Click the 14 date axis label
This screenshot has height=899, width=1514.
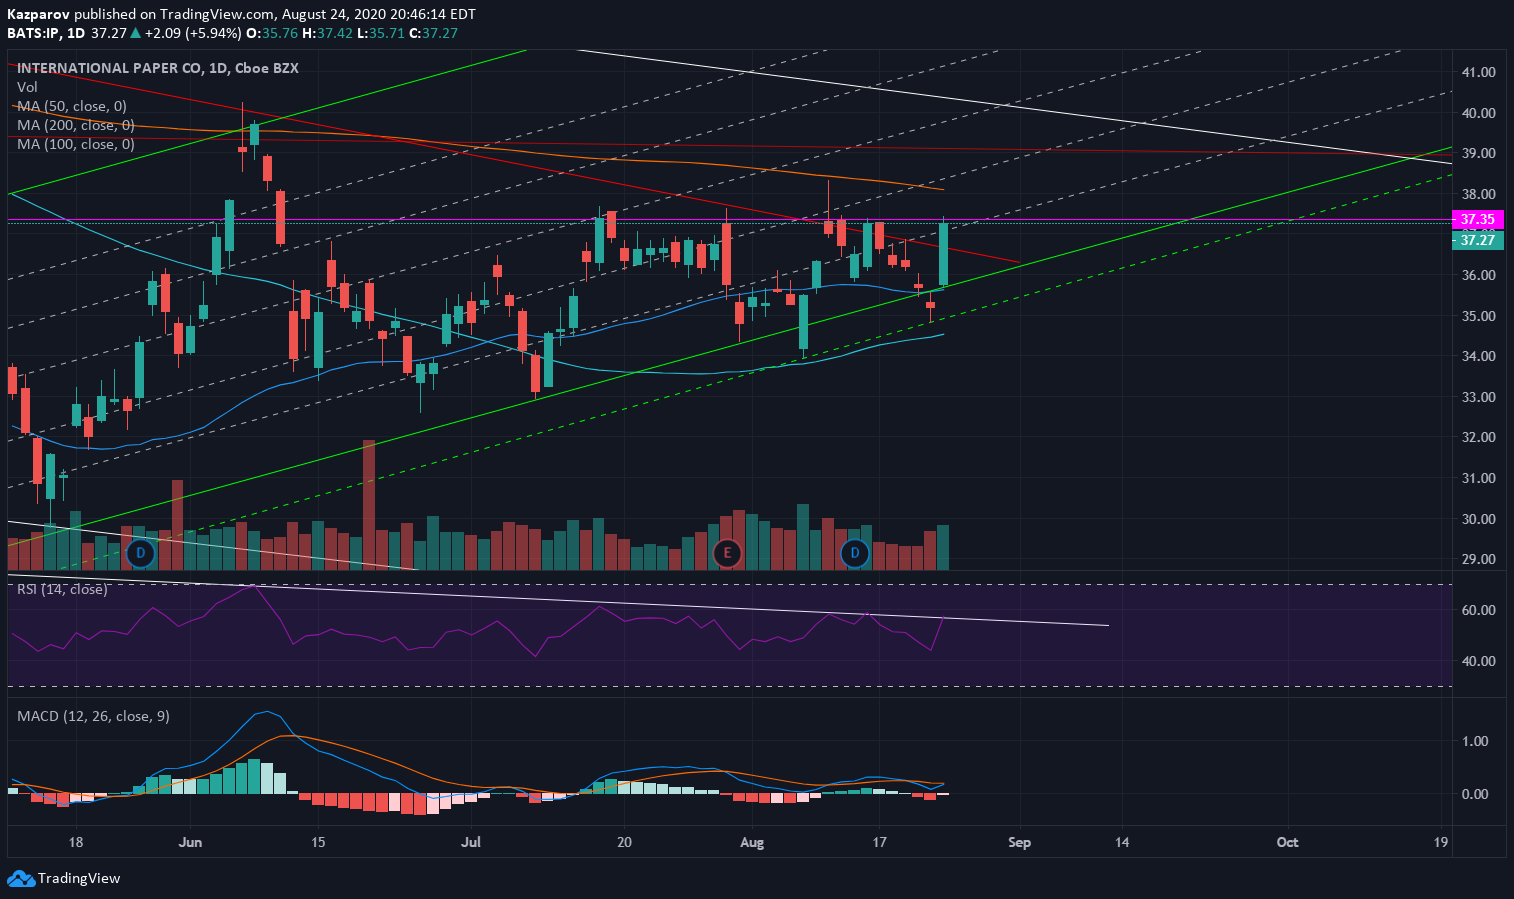(1122, 842)
